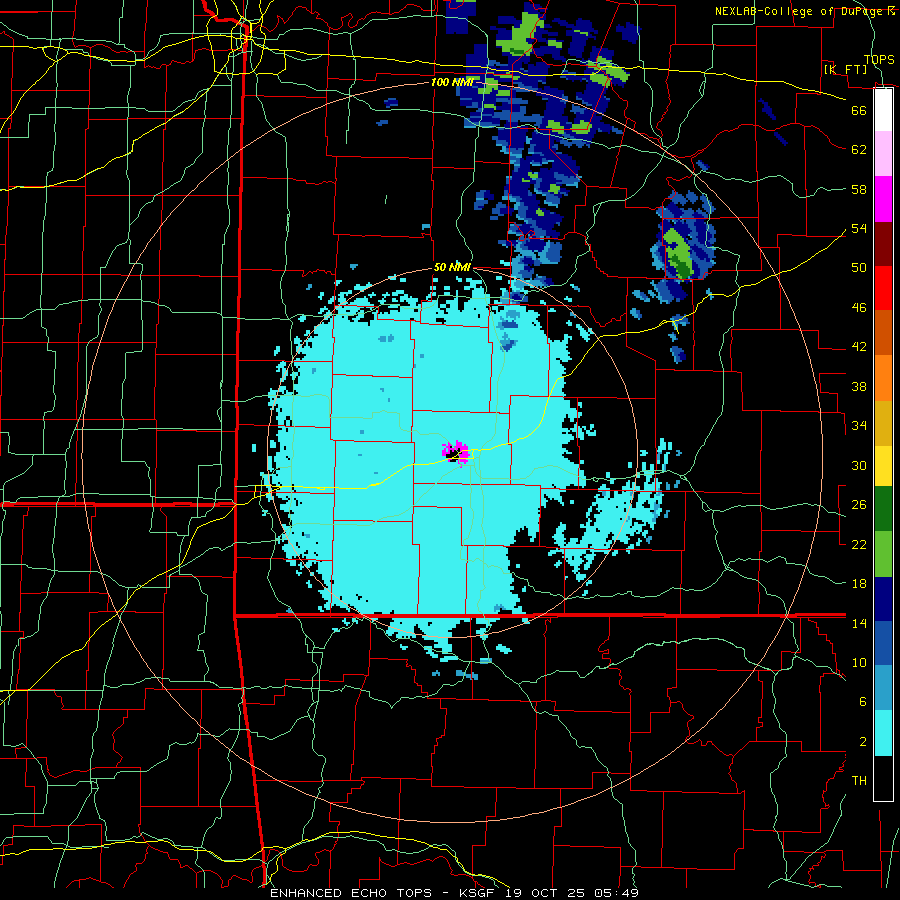Click the 2 legend value
Viewport: 900px width, 900px height.
point(863,742)
